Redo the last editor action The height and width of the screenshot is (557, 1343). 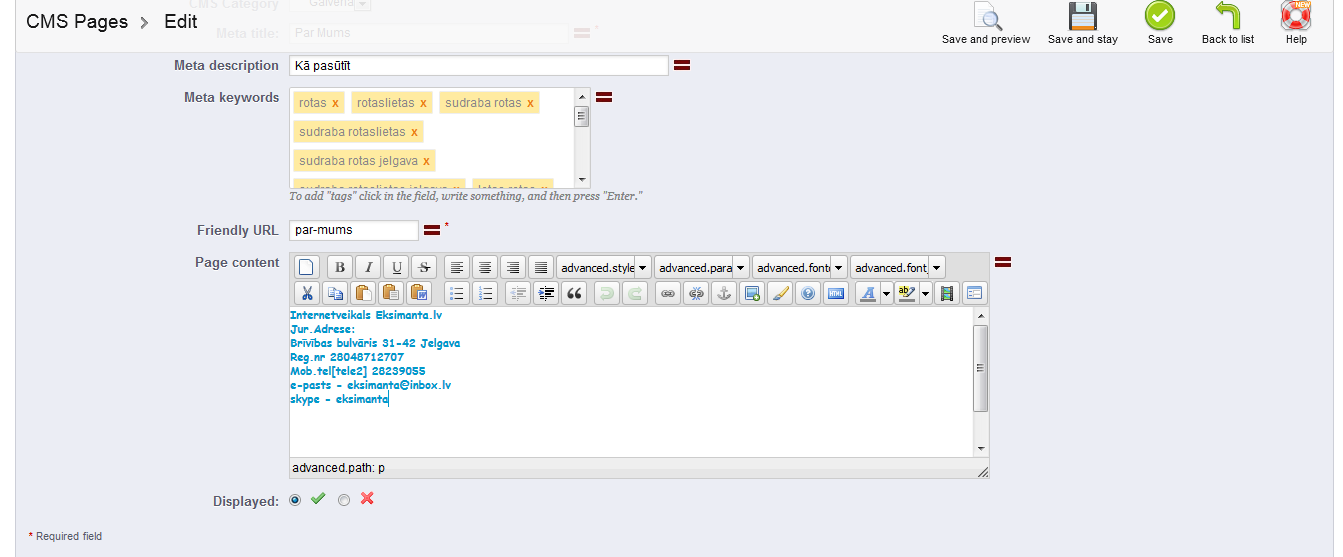(635, 293)
